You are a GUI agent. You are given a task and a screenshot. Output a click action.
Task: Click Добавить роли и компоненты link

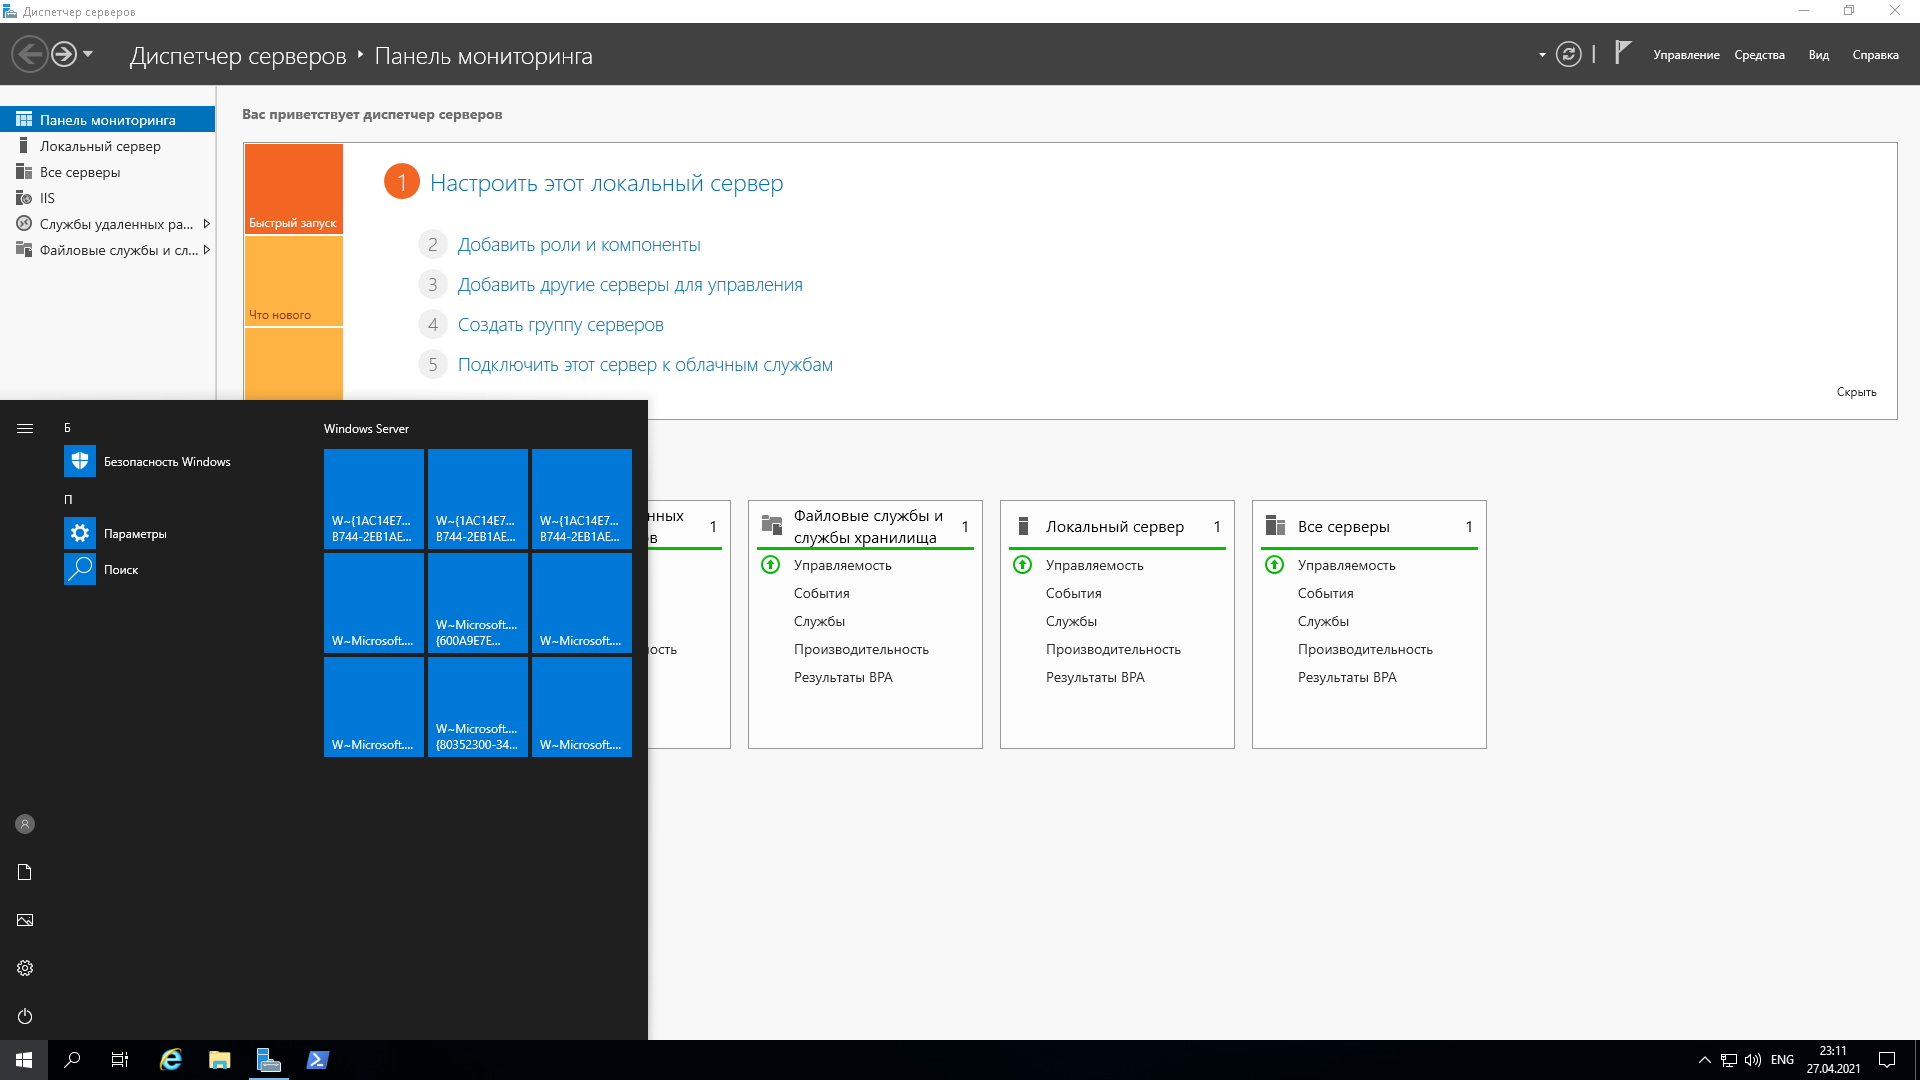click(x=579, y=245)
